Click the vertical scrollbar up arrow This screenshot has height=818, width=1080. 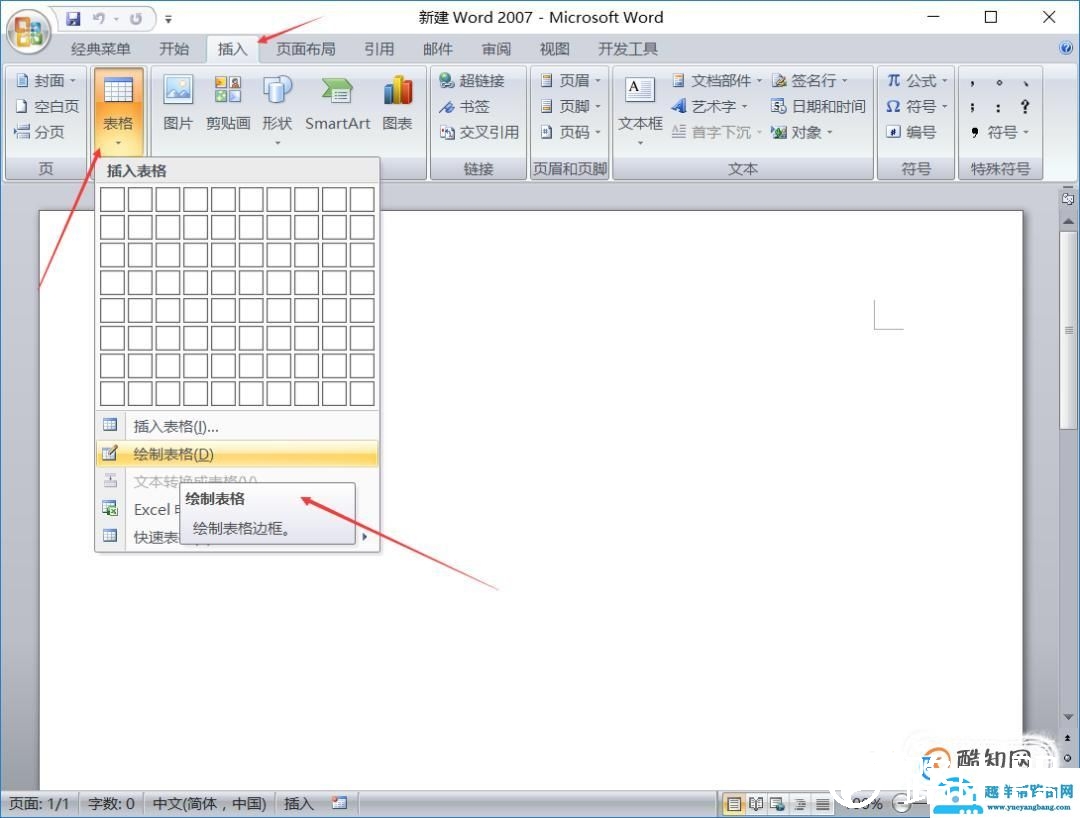tap(1068, 221)
